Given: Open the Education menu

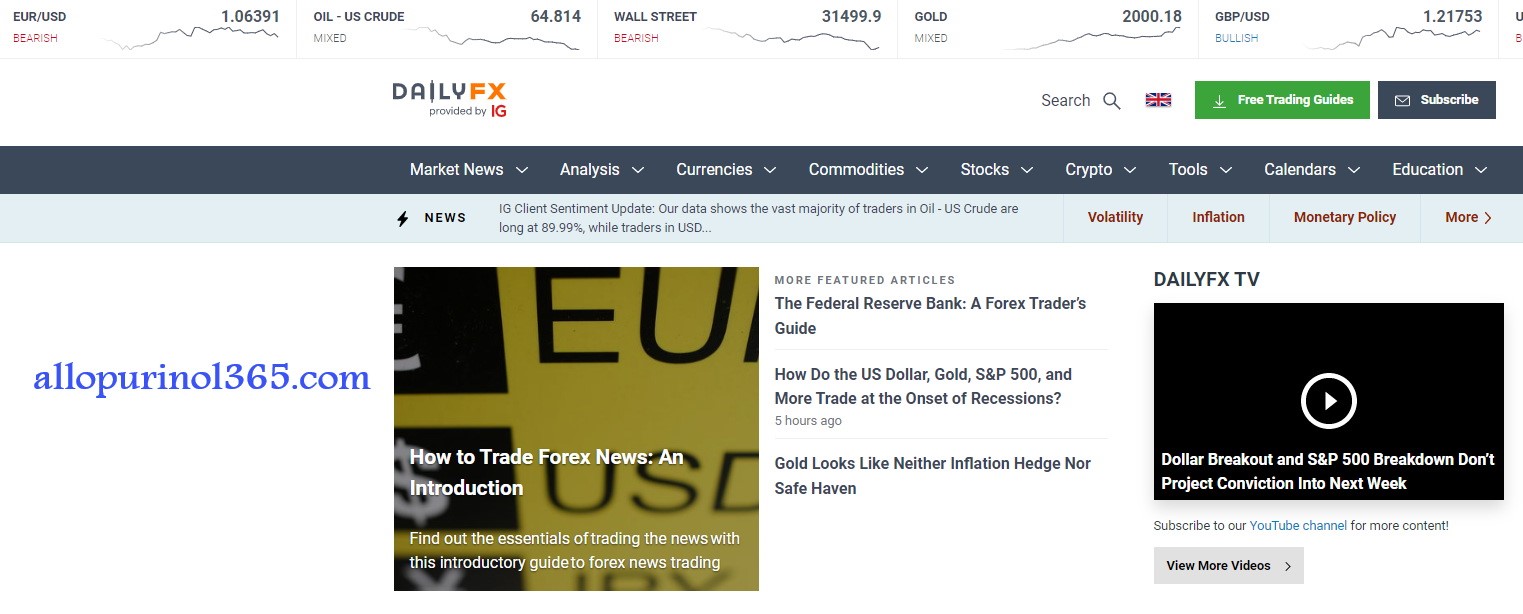Looking at the screenshot, I should tap(1428, 170).
